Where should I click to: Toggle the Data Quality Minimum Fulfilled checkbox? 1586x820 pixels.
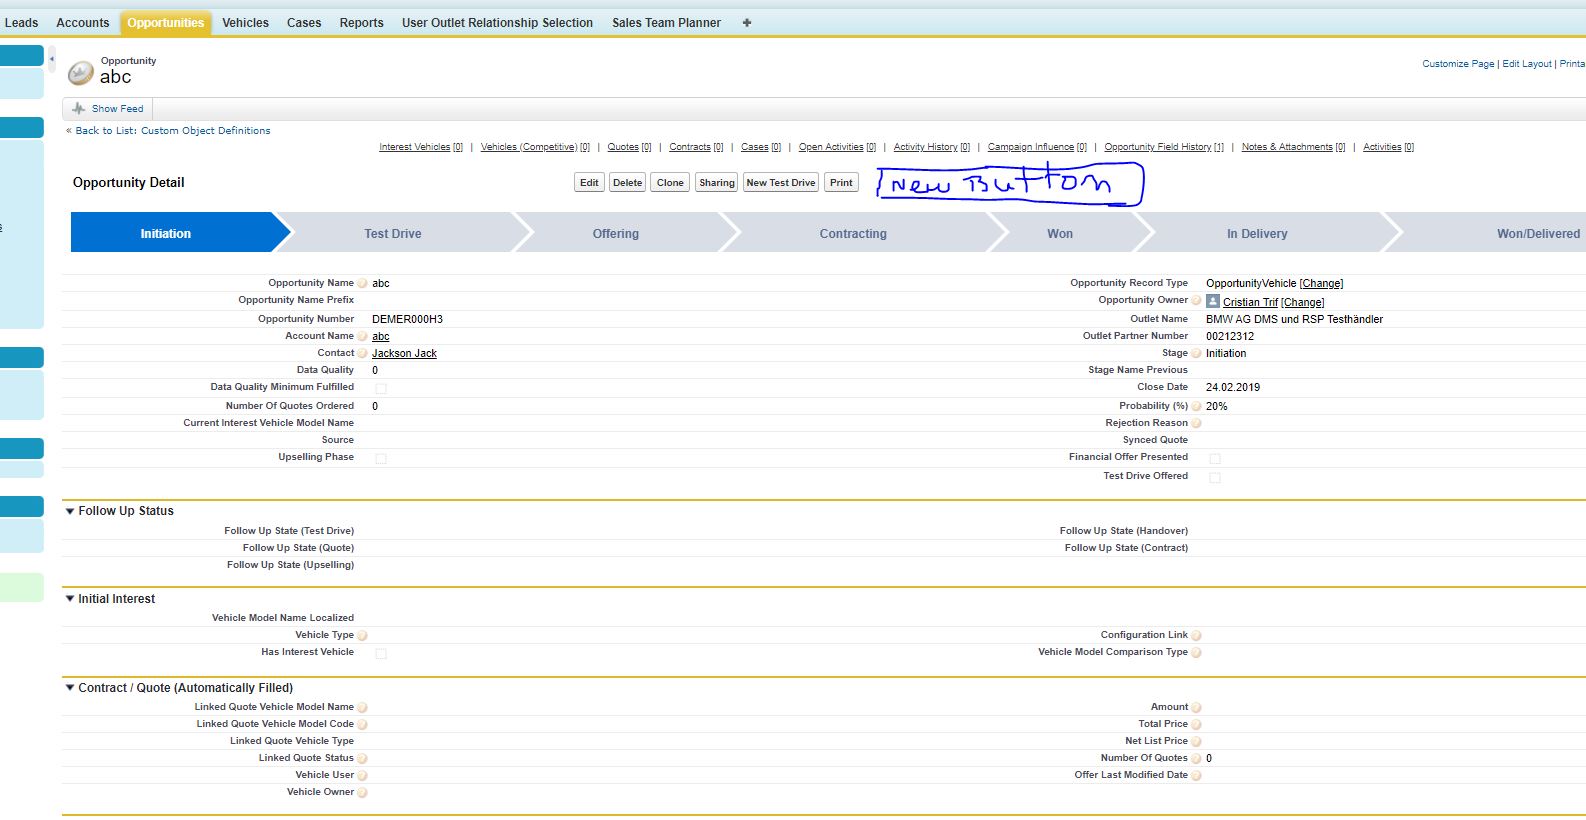381,389
